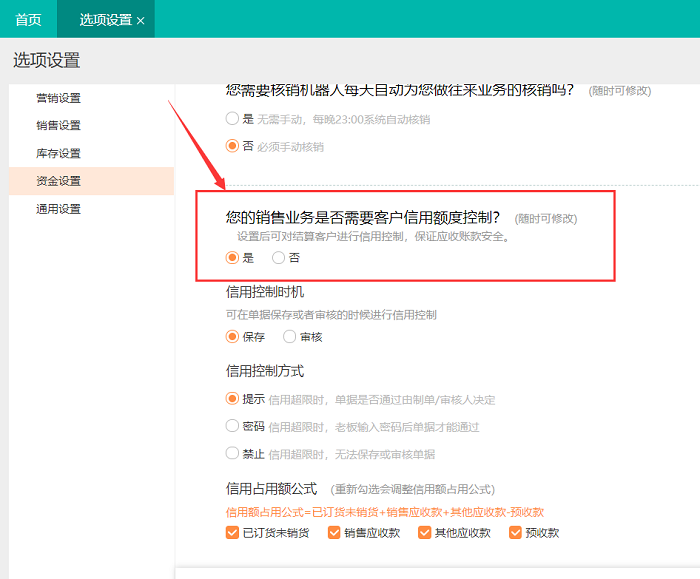Open 销售设置 in the left sidebar
Image resolution: width=700 pixels, height=579 pixels.
[59, 126]
